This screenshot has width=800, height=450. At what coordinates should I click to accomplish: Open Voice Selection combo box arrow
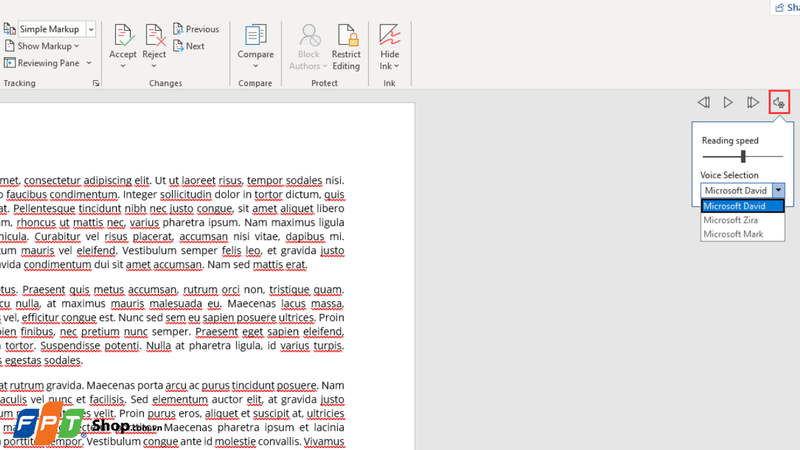click(778, 190)
